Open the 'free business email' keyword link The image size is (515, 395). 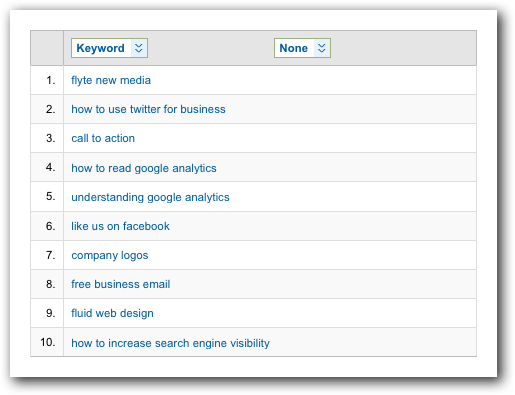[x=121, y=284]
